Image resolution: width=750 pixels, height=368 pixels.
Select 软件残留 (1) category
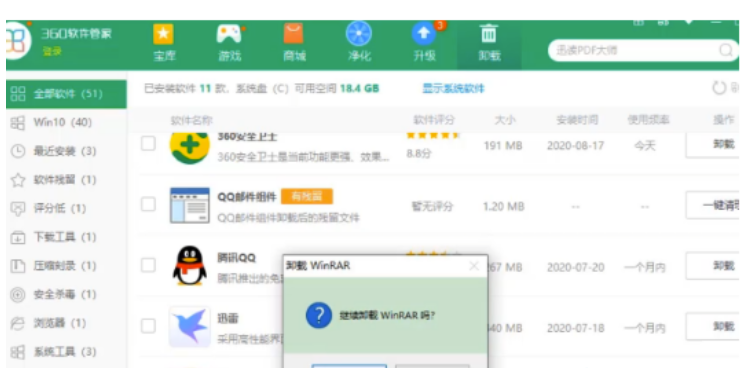pos(66,180)
